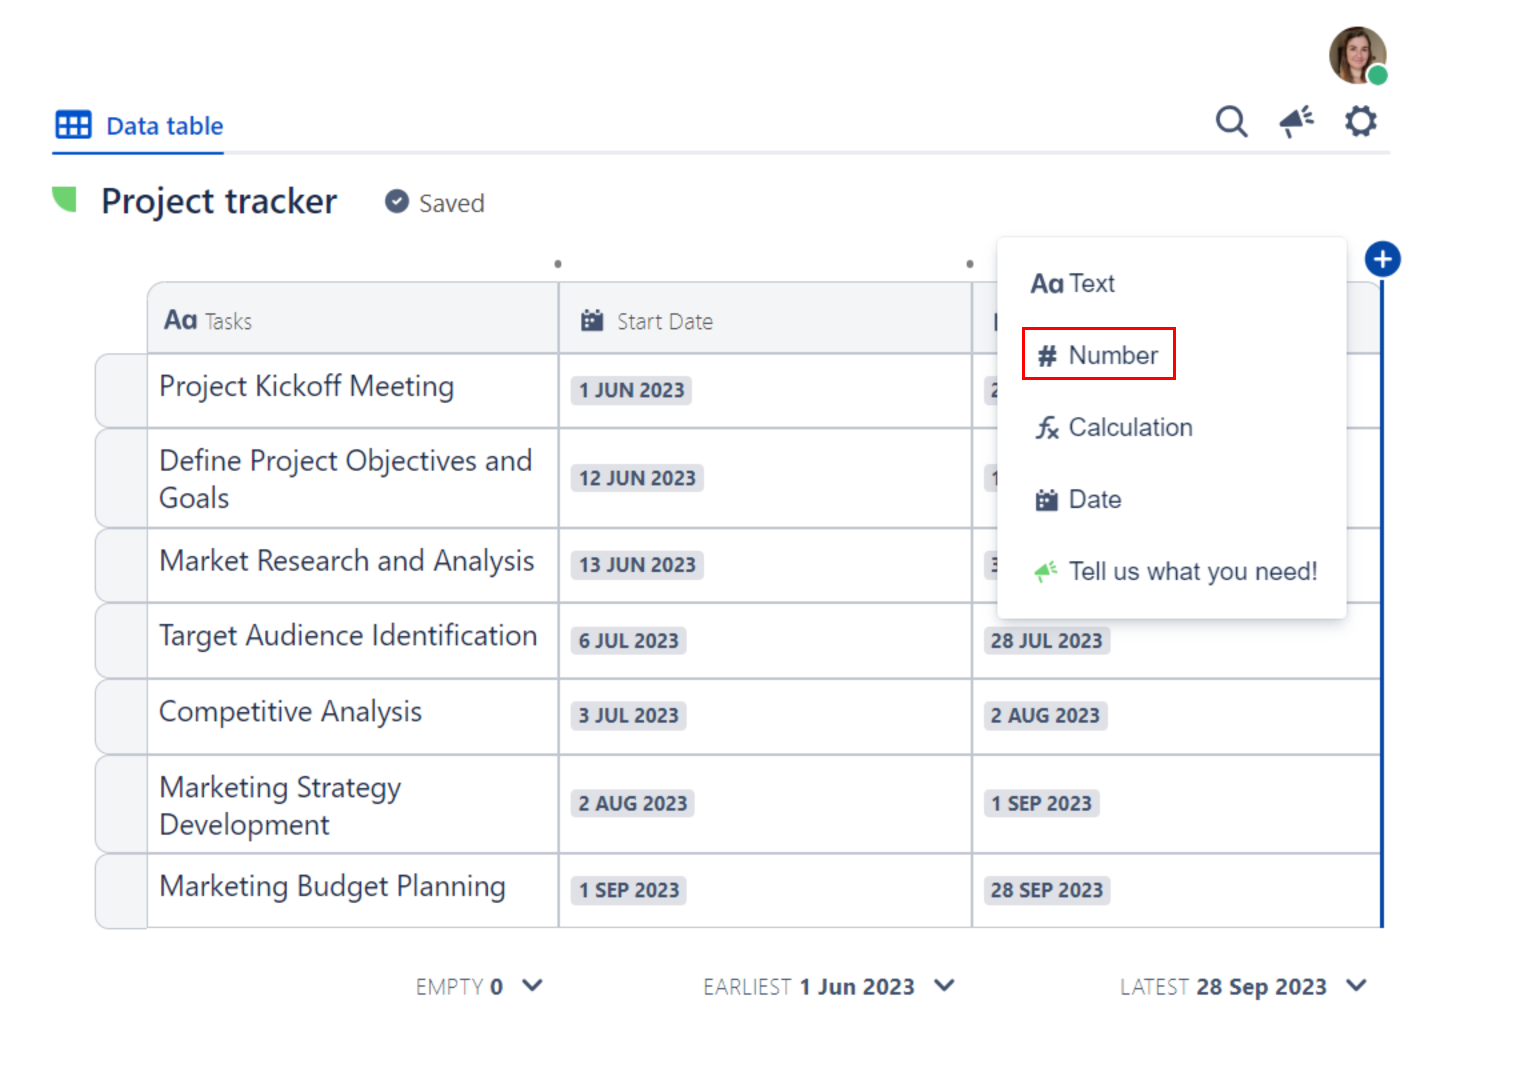Click the Aa icon in Tasks header
This screenshot has height=1067, width=1520.
pyautogui.click(x=181, y=321)
